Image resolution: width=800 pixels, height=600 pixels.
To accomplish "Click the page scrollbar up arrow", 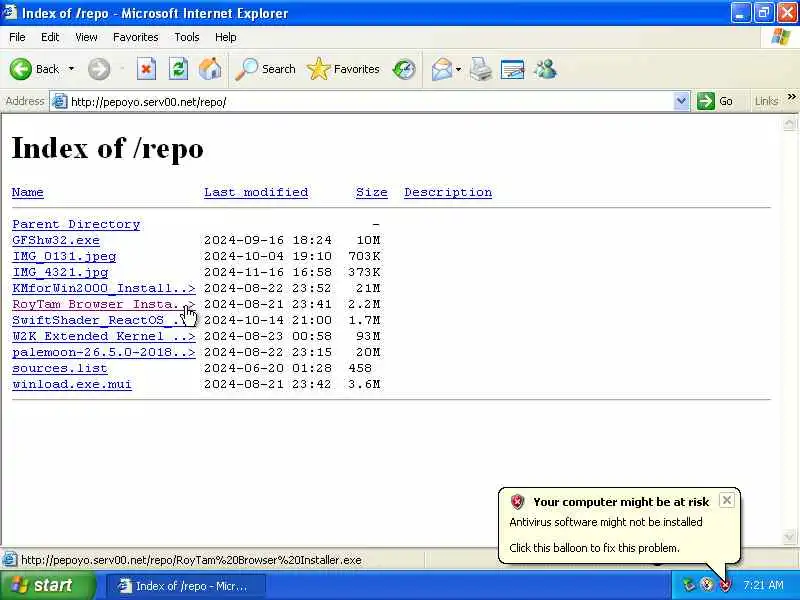I will (x=789, y=124).
